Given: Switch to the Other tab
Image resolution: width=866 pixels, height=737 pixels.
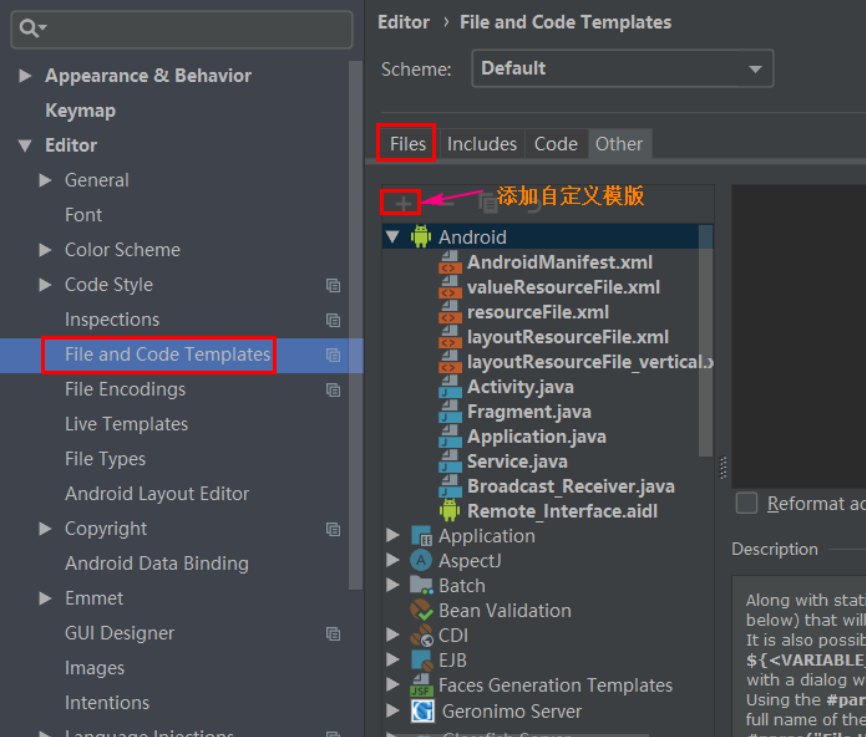Looking at the screenshot, I should pos(619,144).
